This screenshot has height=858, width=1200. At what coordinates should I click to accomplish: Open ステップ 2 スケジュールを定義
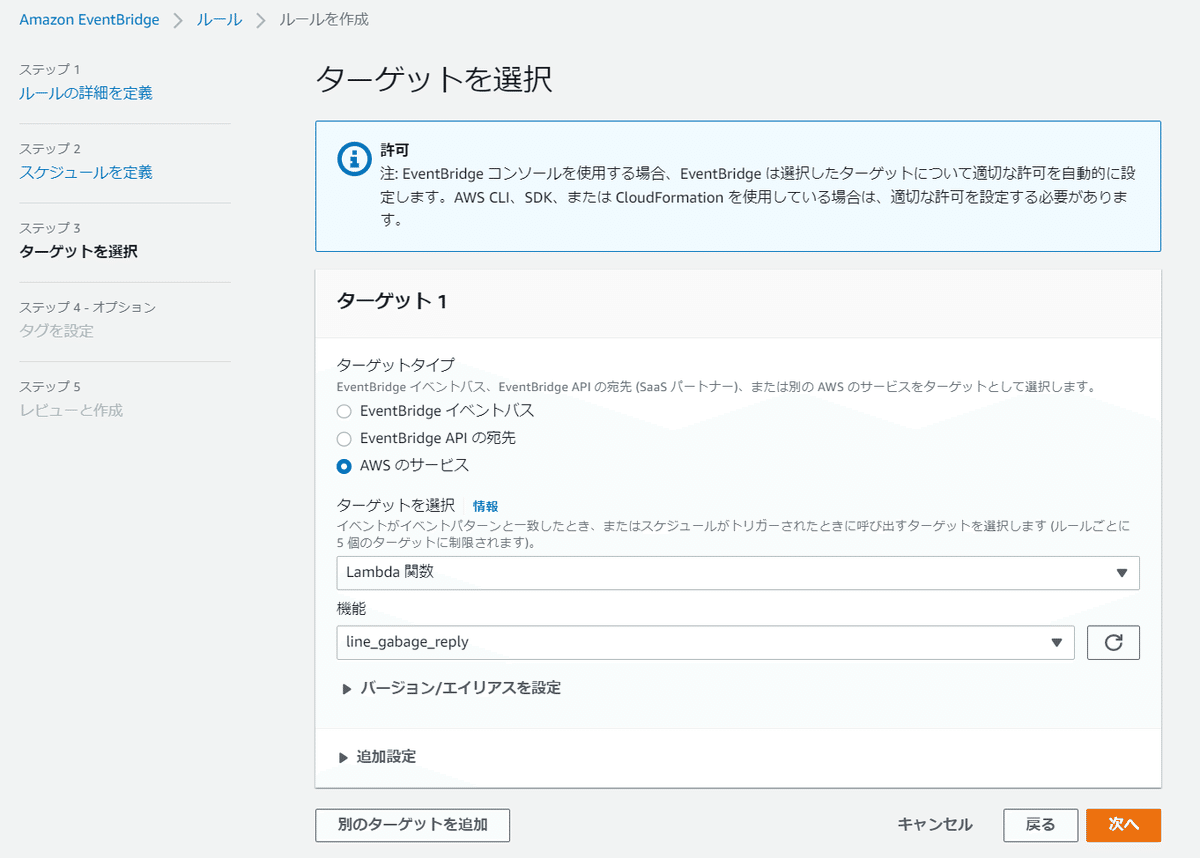pyautogui.click(x=82, y=172)
